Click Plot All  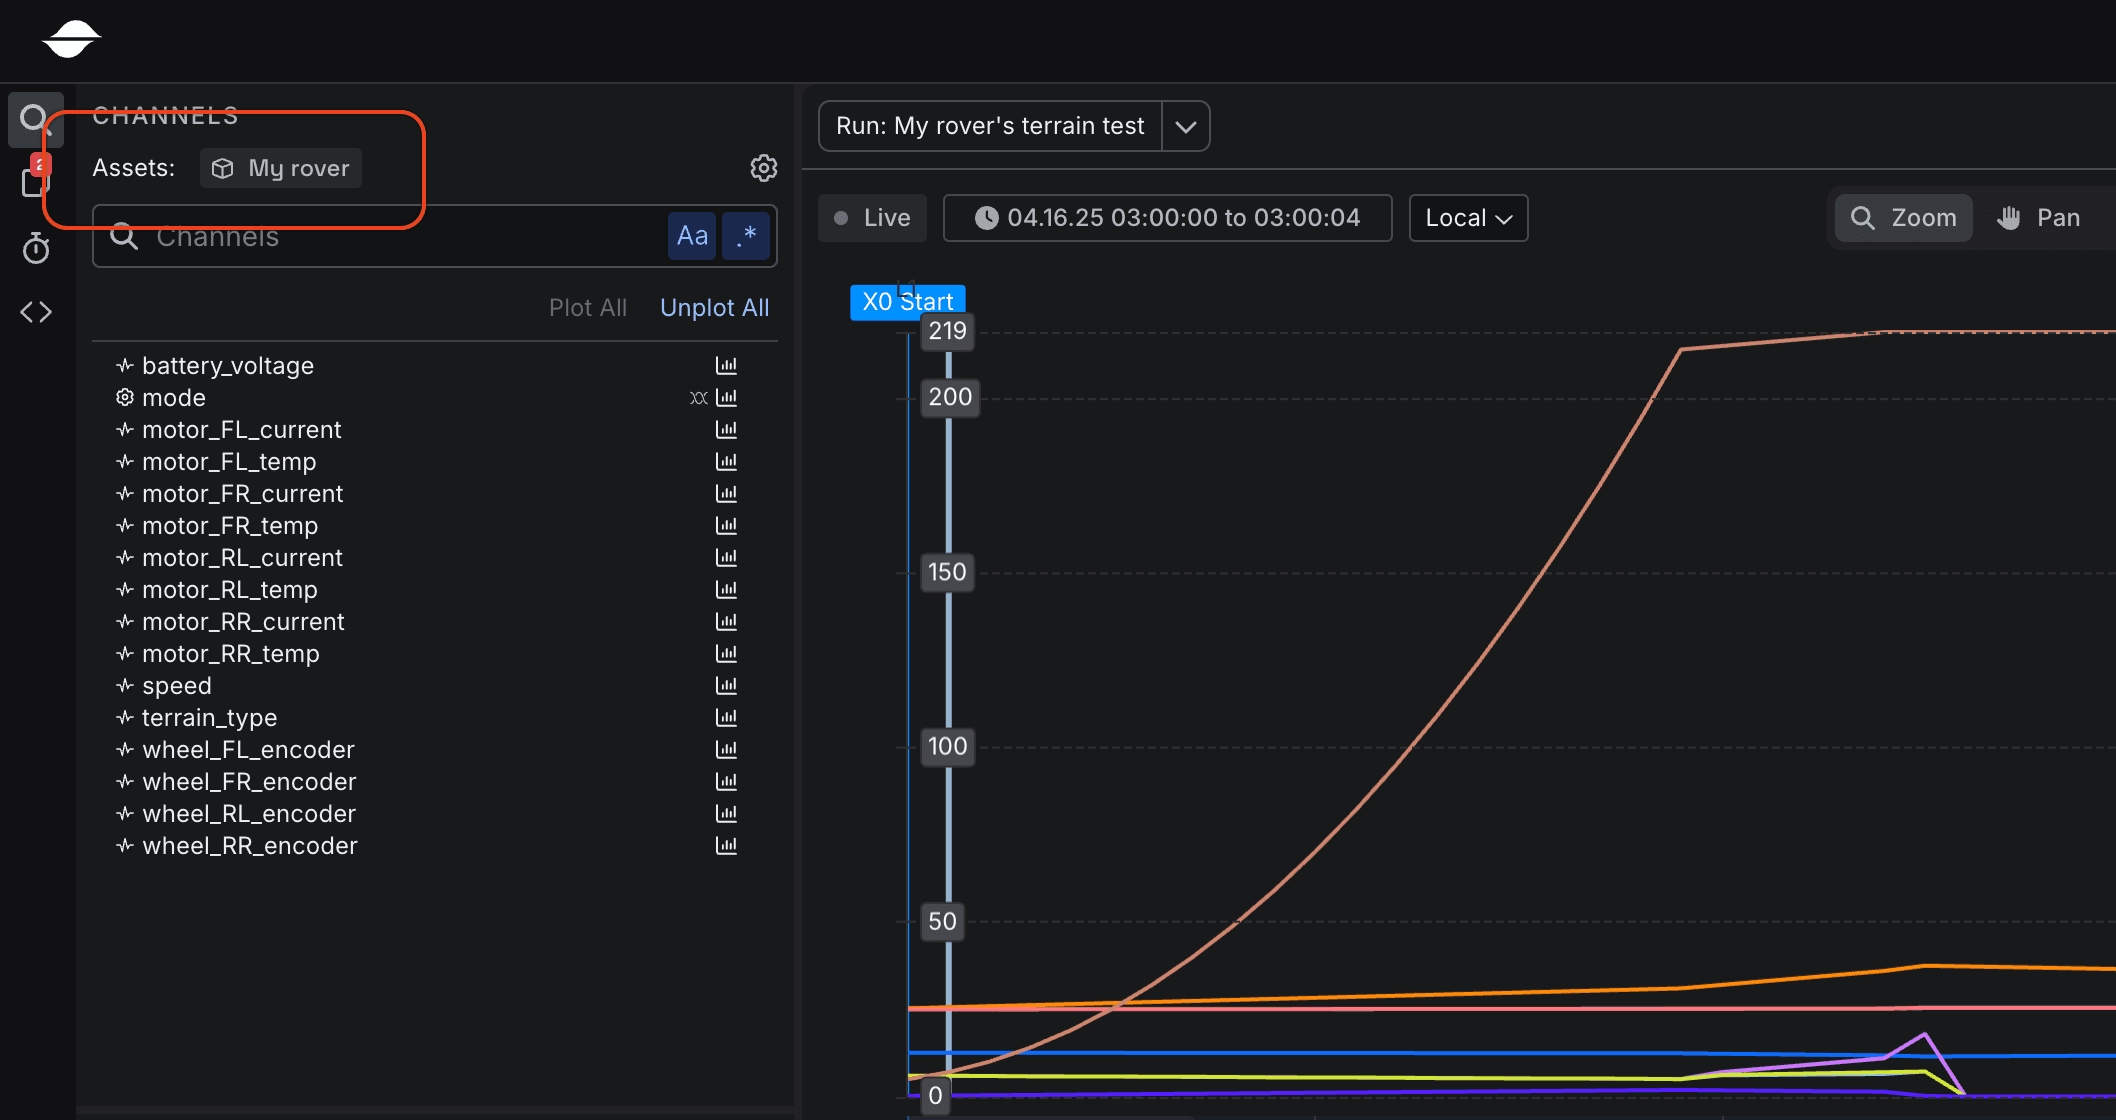(x=588, y=308)
